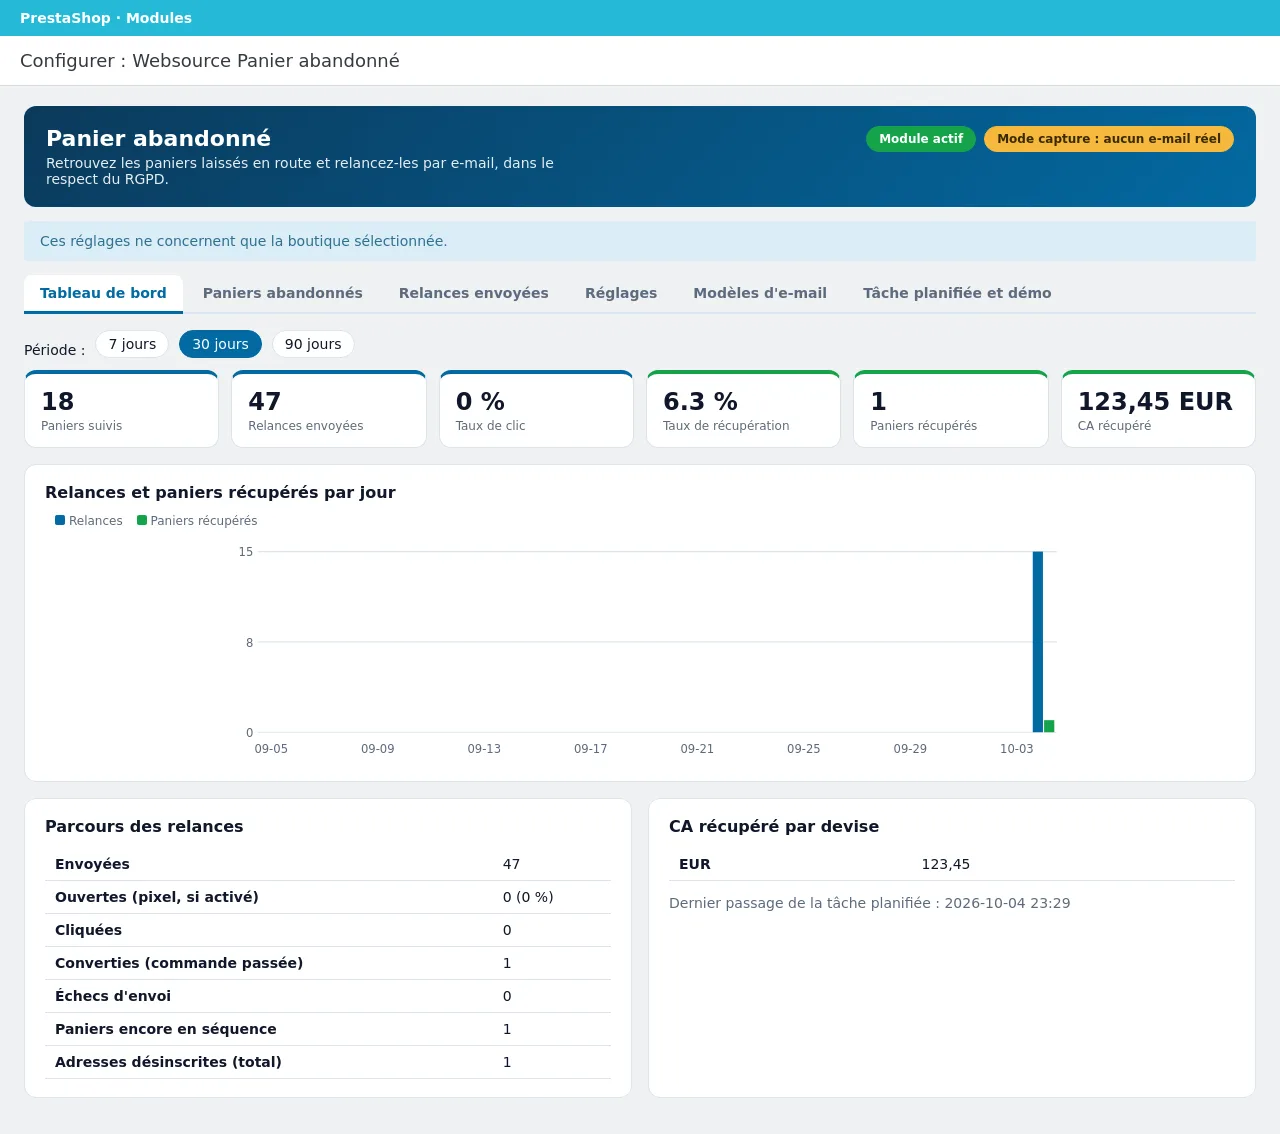Click the Ouvertes (pixel, si activé) row
Image resolution: width=1280 pixels, height=1134 pixels.
click(328, 897)
